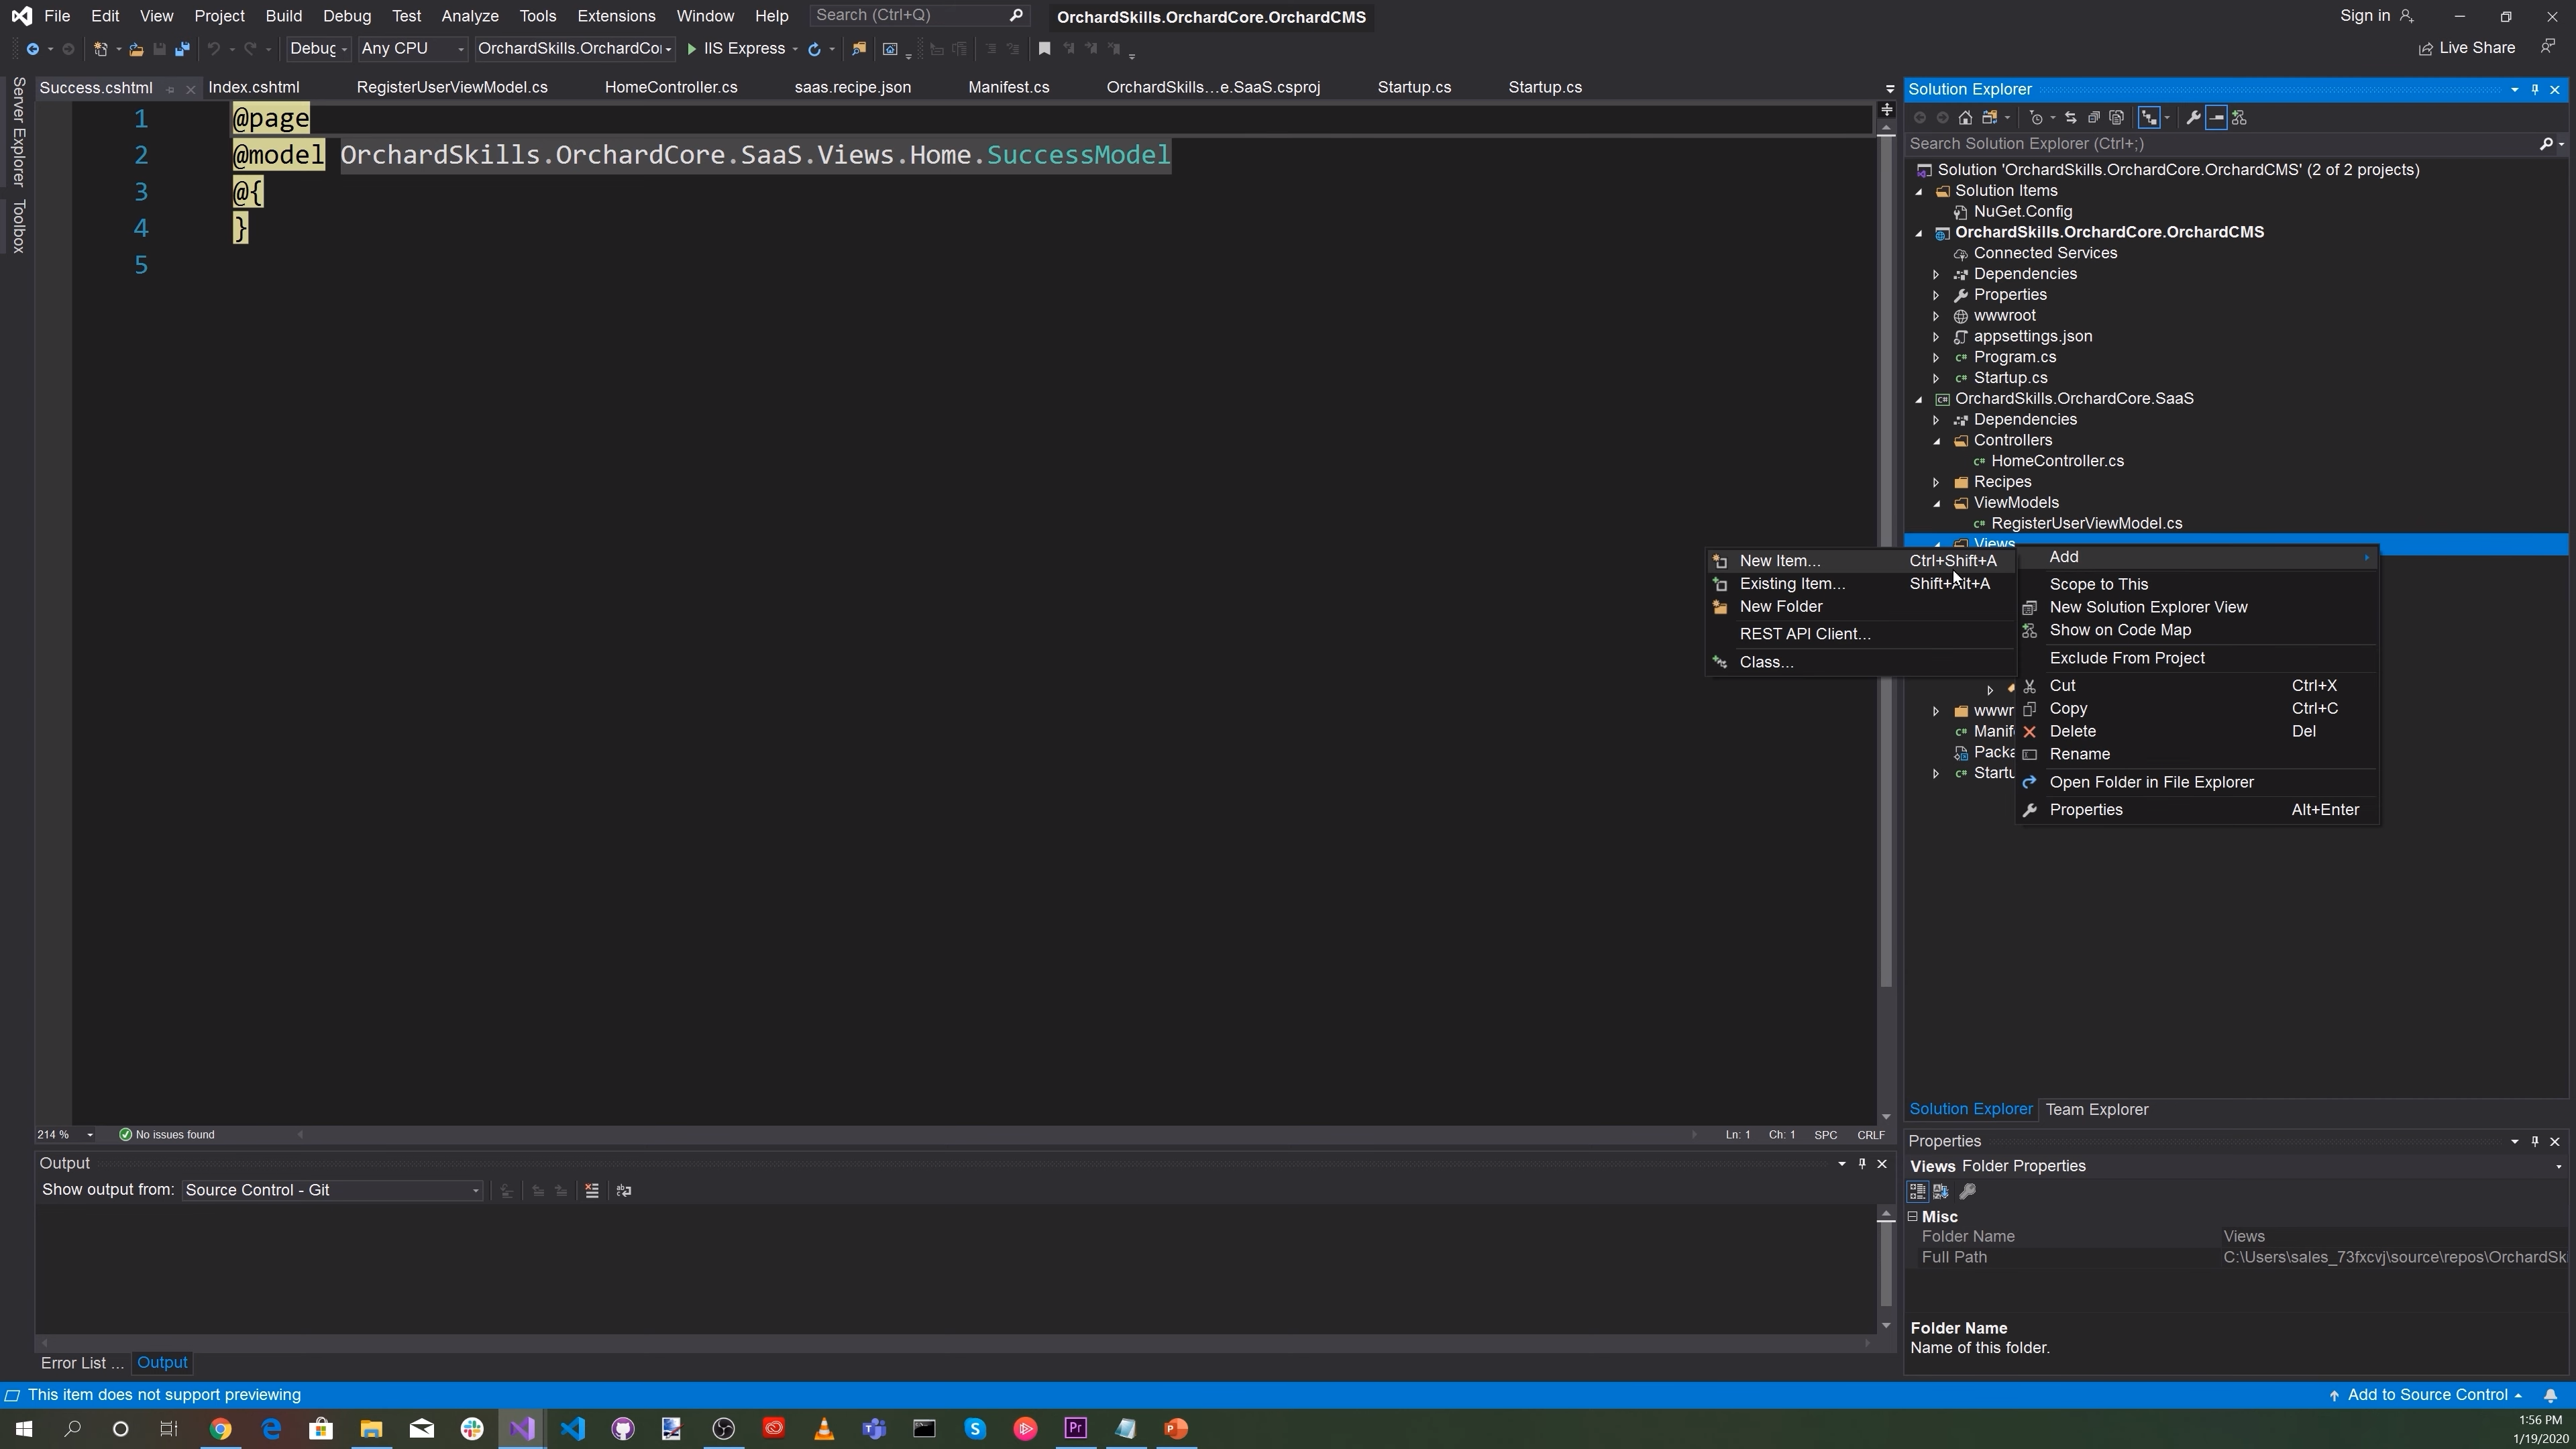Click Pending Changes Filter clock icon
Viewport: 2576px width, 1449px height.
pyautogui.click(x=2036, y=118)
